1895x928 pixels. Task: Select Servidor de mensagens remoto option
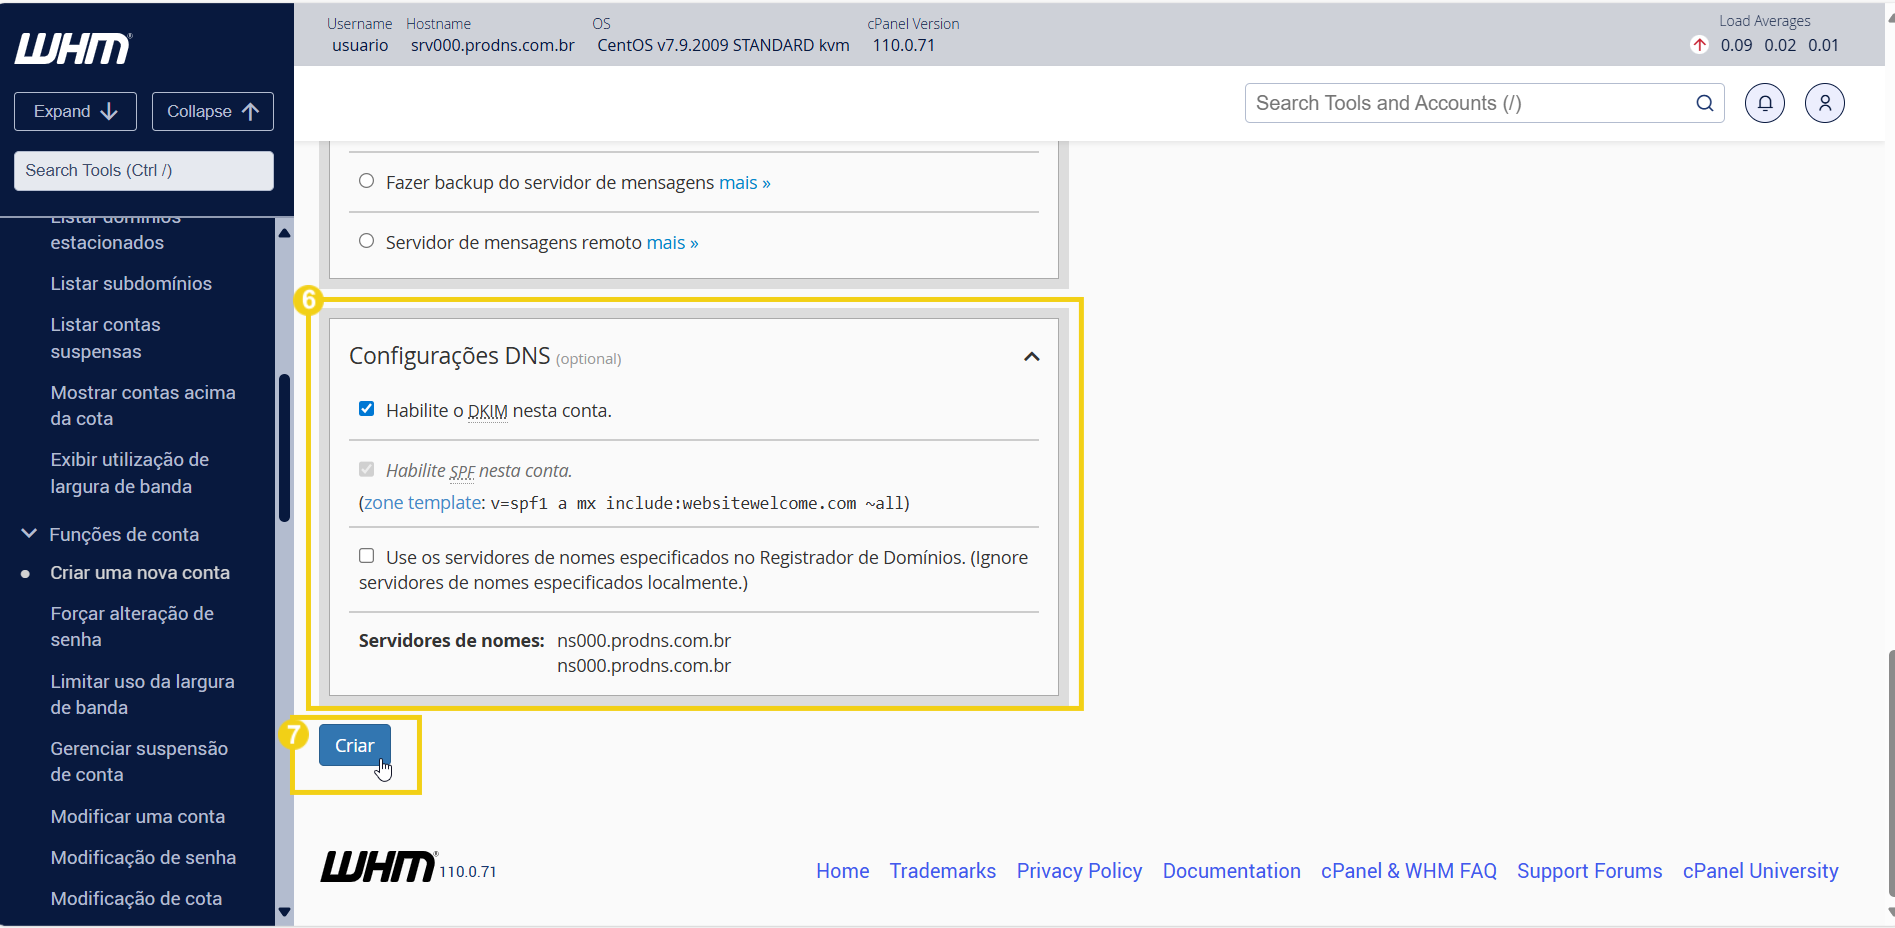coord(367,241)
